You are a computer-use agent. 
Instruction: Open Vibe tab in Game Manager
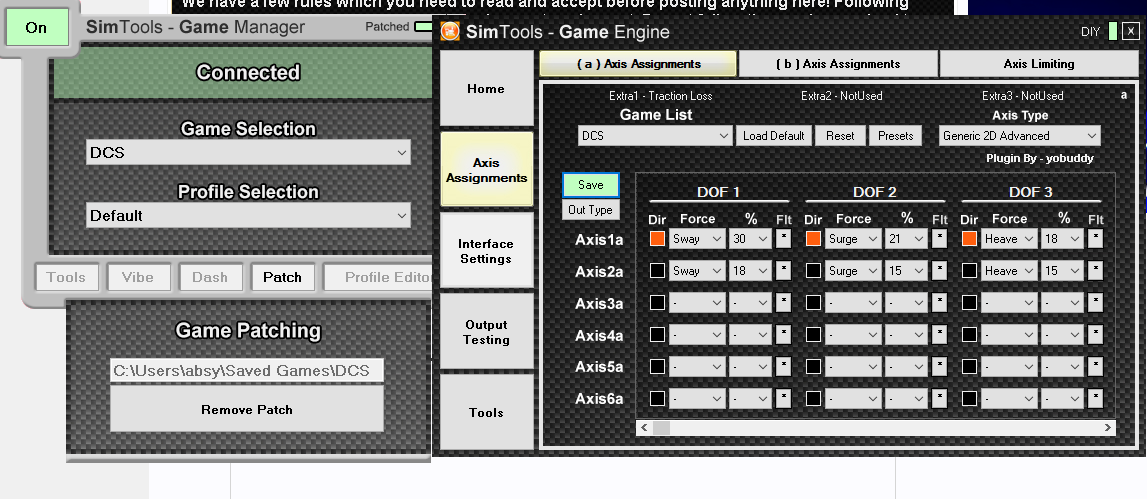point(138,277)
